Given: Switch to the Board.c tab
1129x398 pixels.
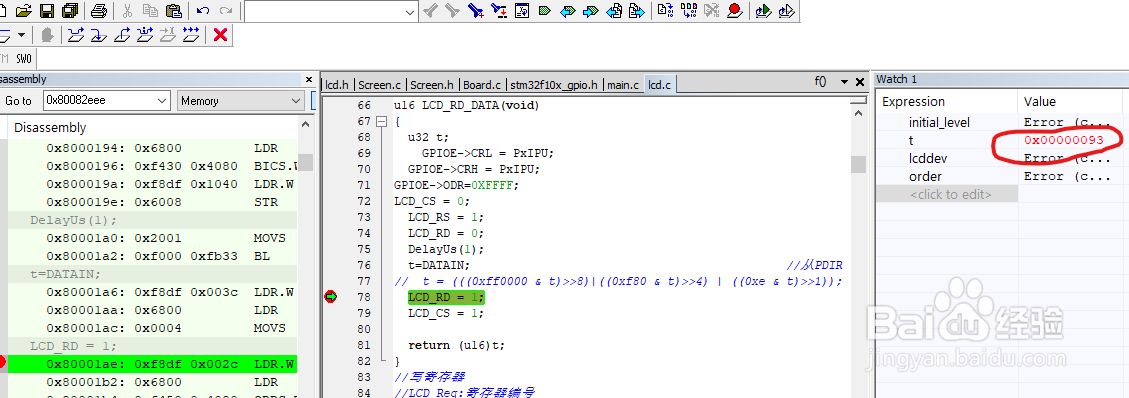Looking at the screenshot, I should pos(482,85).
